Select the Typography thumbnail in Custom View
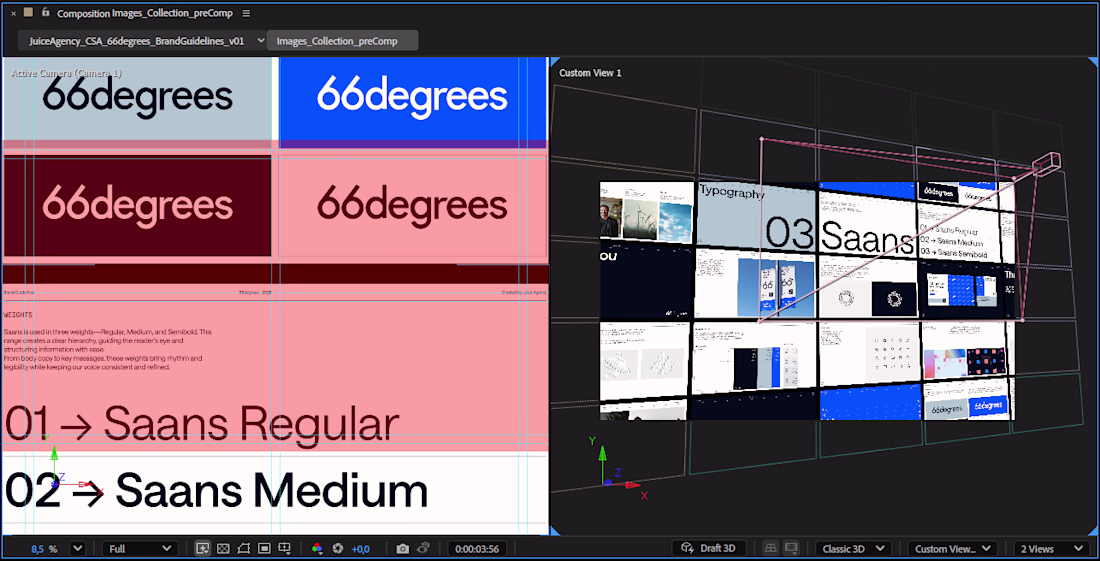Image resolution: width=1100 pixels, height=561 pixels. [756, 218]
